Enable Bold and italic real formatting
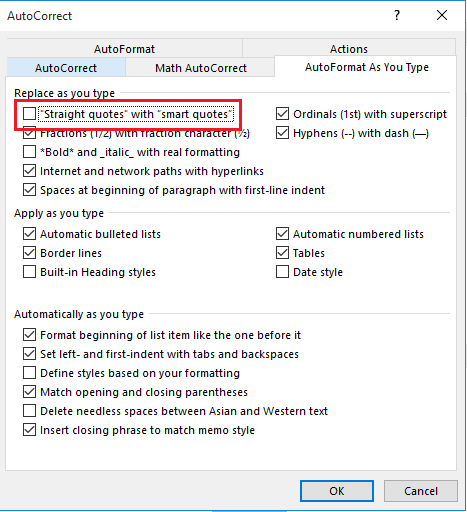 pyautogui.click(x=29, y=152)
